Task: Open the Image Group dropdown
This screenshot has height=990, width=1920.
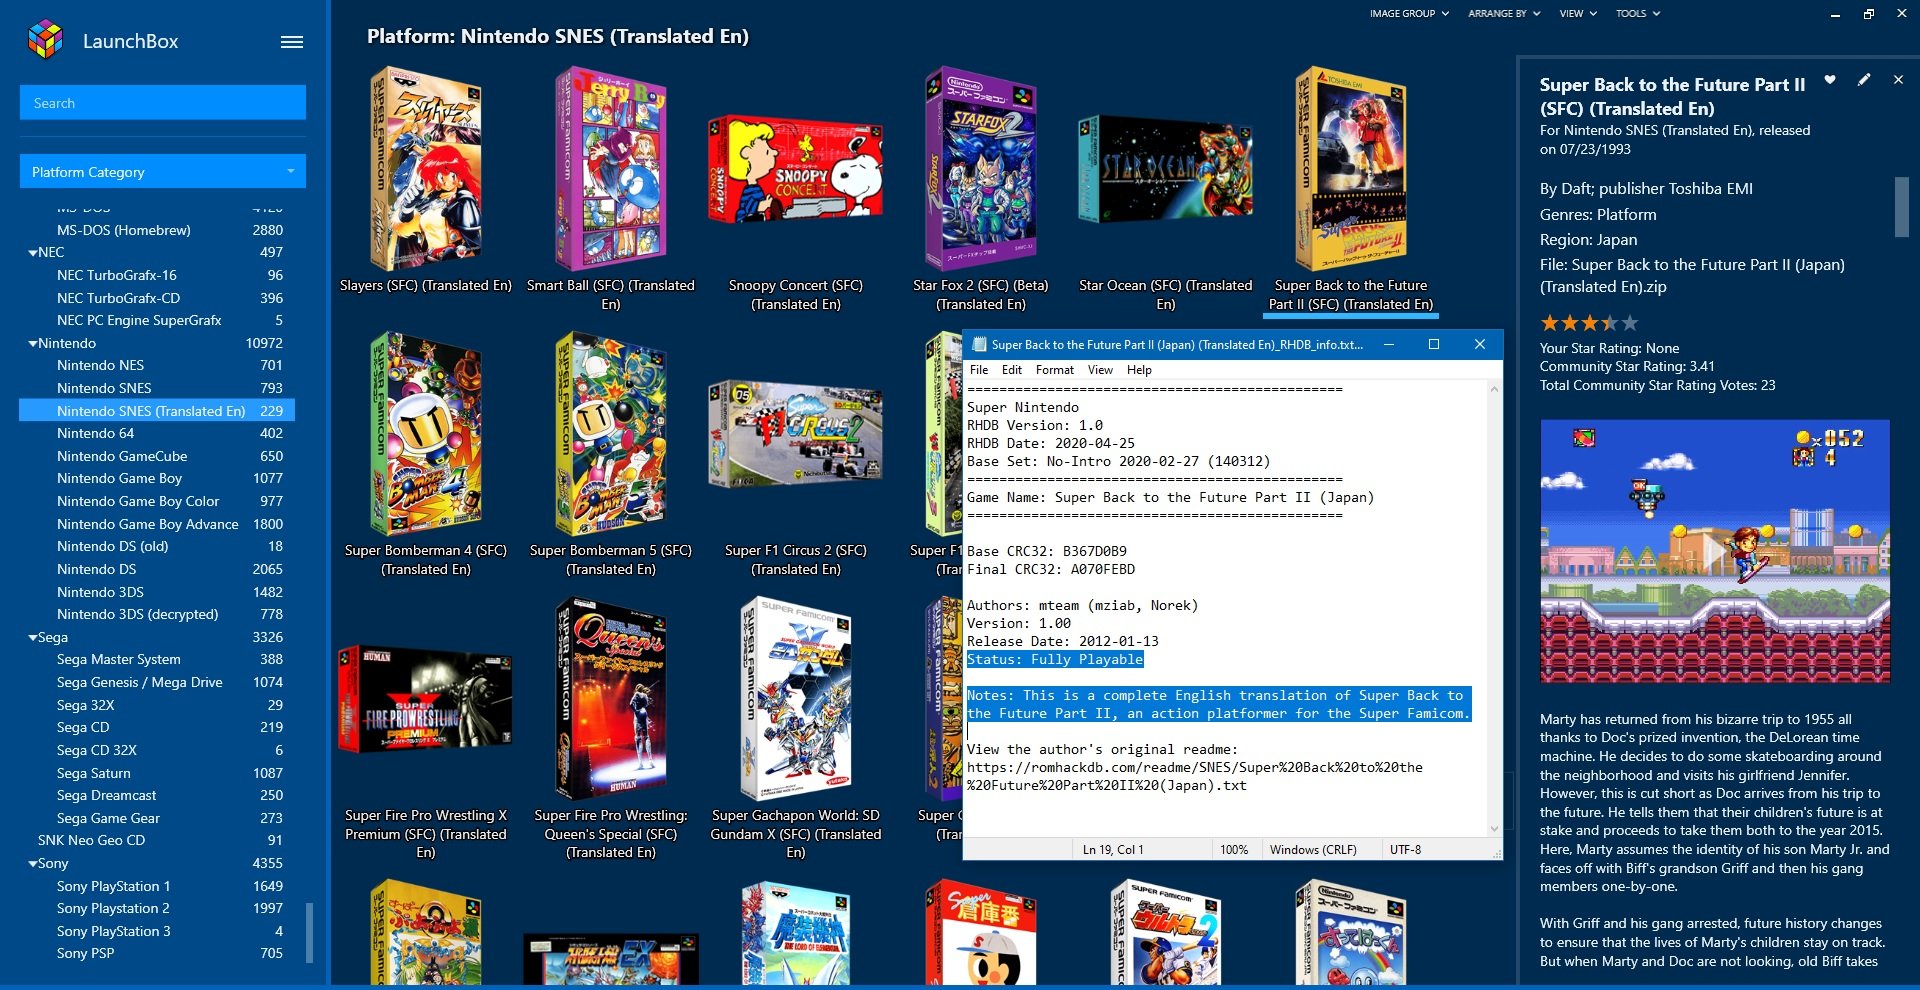Action: [x=1408, y=14]
